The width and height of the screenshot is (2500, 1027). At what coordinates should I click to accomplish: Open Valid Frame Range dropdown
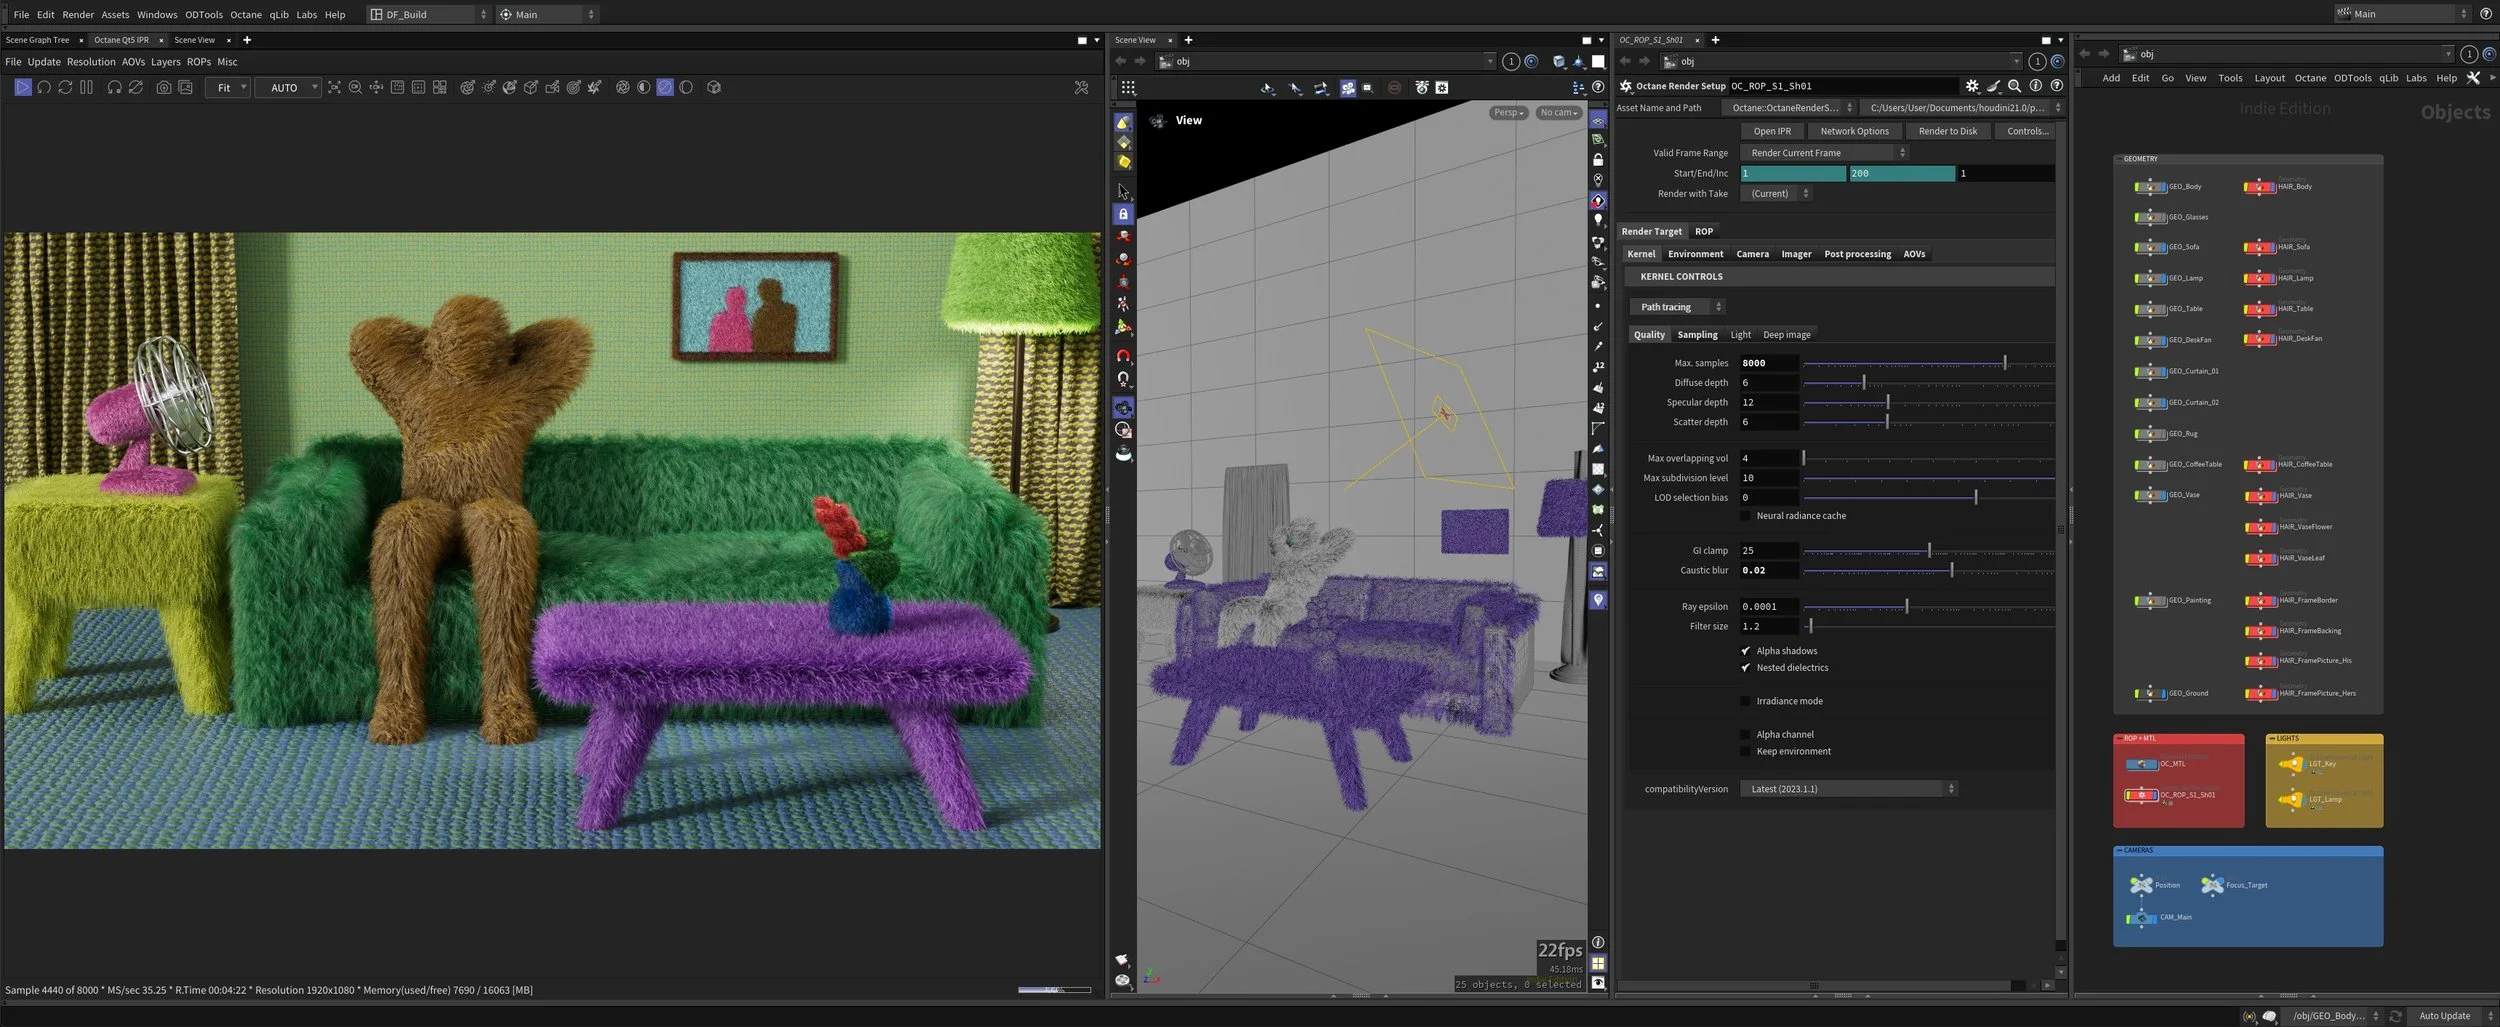tap(1824, 153)
